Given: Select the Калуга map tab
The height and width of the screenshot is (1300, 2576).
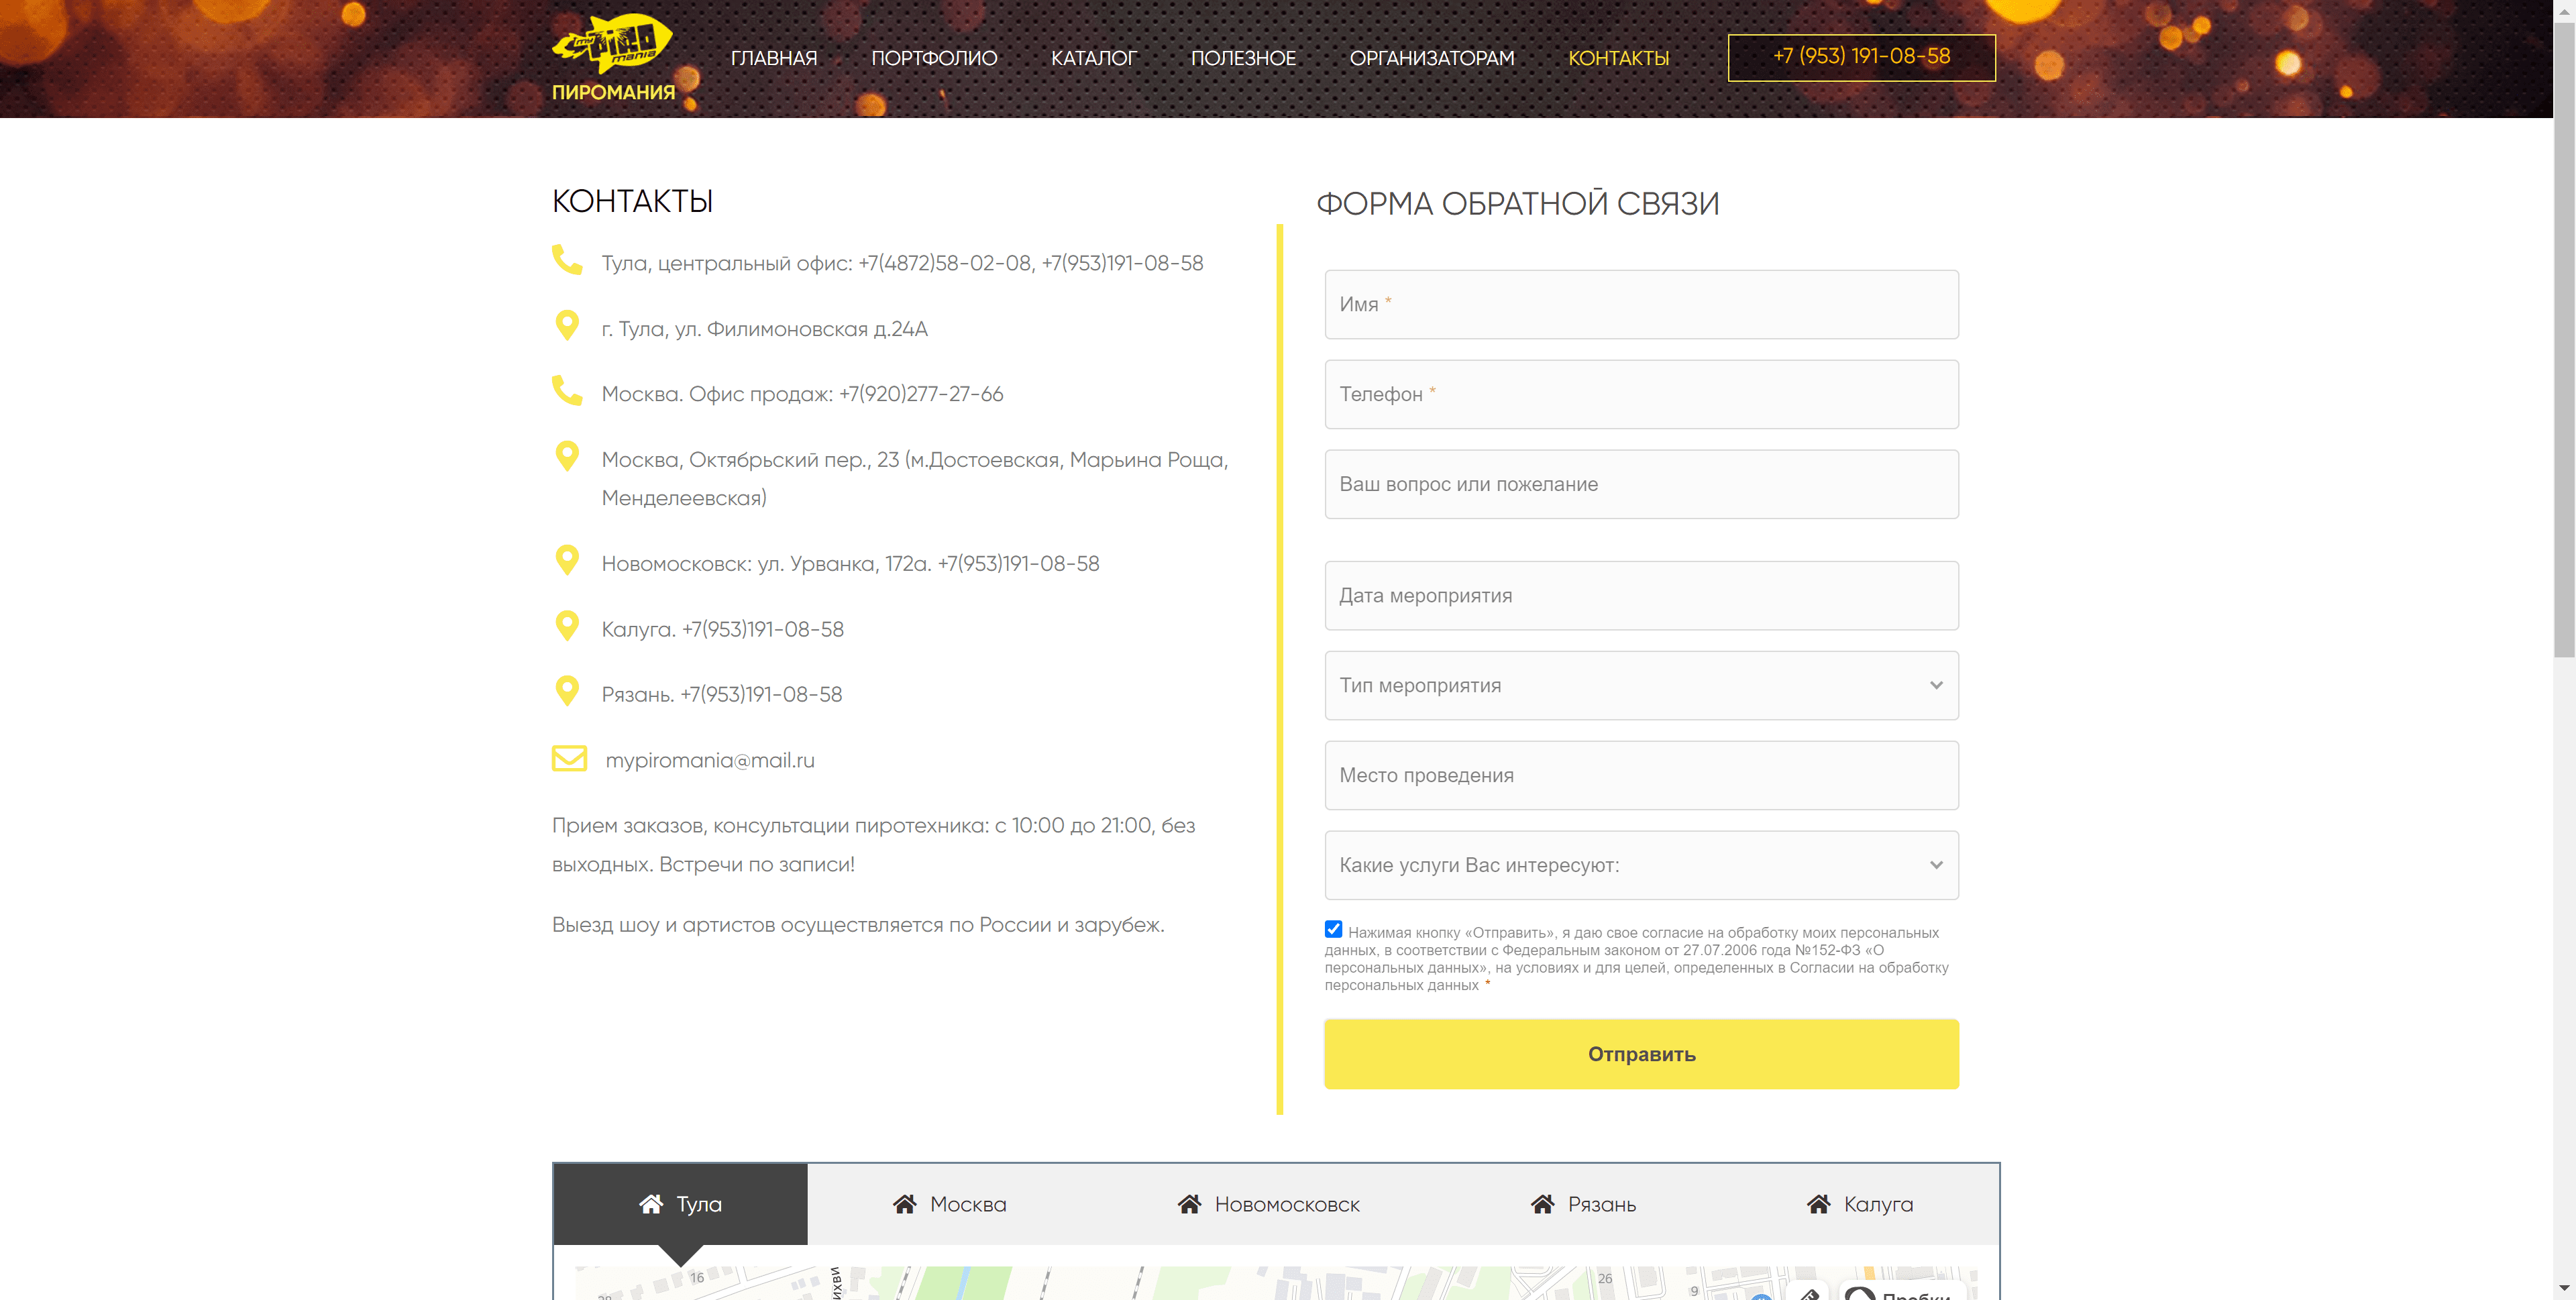Looking at the screenshot, I should tap(1860, 1204).
